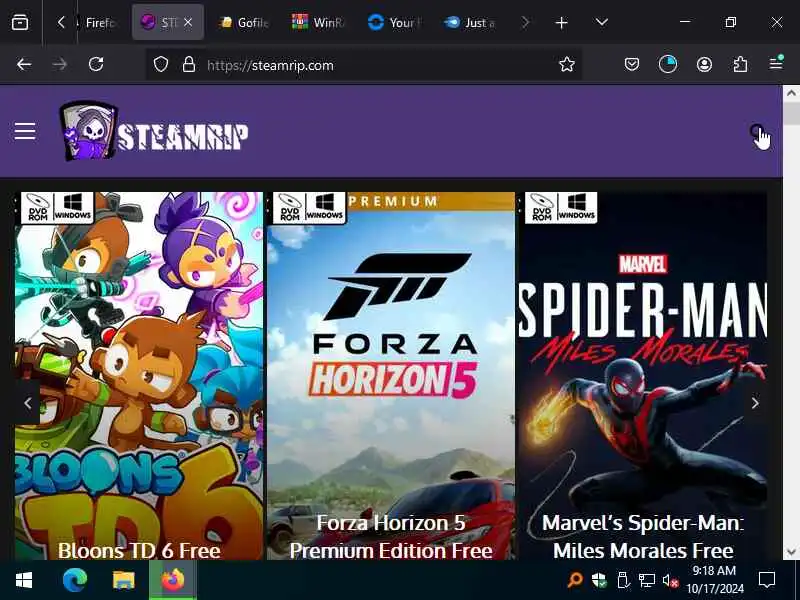Image resolution: width=800 pixels, height=600 pixels.
Task: Open the Firefox application menu
Action: 776,64
